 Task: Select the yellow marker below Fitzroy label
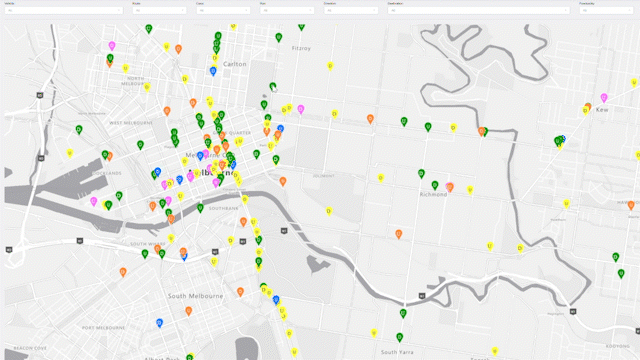point(330,66)
